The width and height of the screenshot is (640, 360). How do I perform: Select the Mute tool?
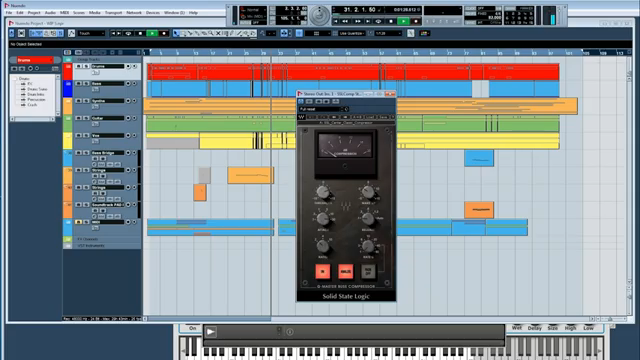(x=218, y=33)
